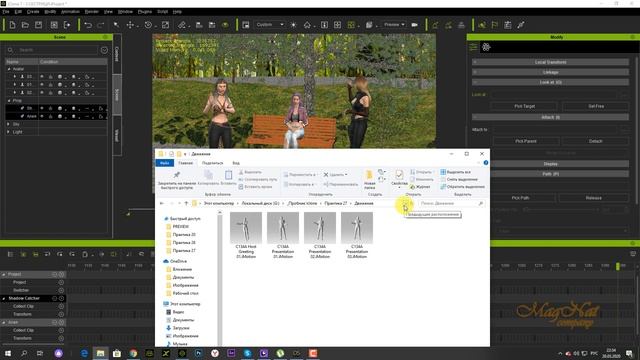Toggle the circle on the Switcher track
Image resolution: width=640 pixels, height=360 pixels.
(61, 290)
